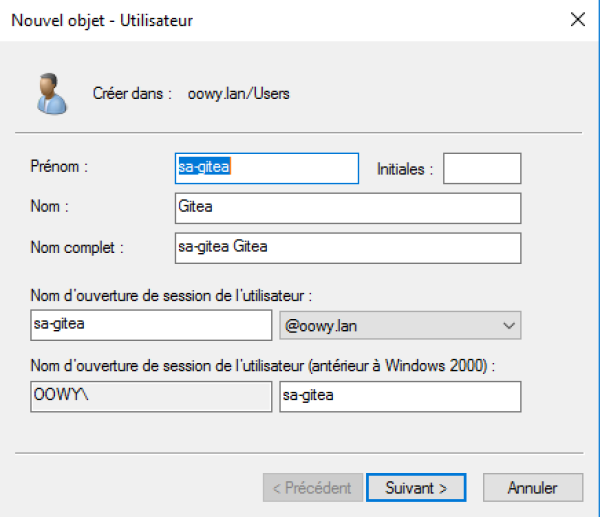Cancel with the Annuler button
The height and width of the screenshot is (517, 600).
(x=532, y=488)
